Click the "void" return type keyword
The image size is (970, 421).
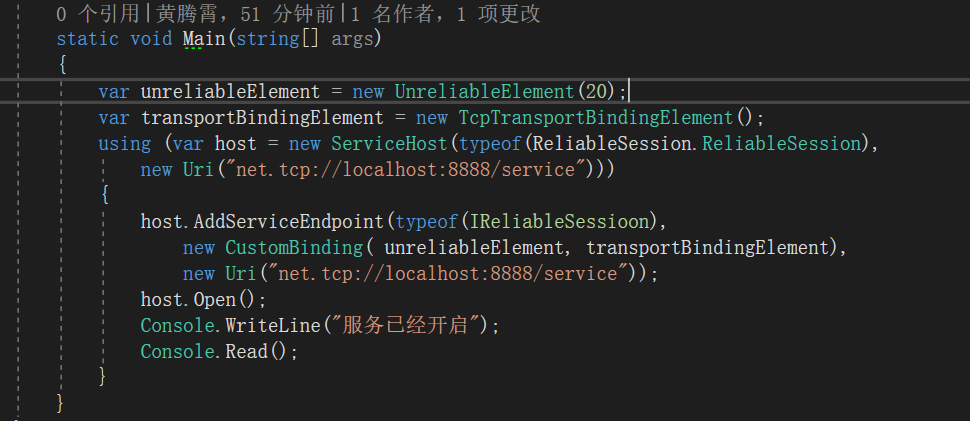tap(150, 39)
